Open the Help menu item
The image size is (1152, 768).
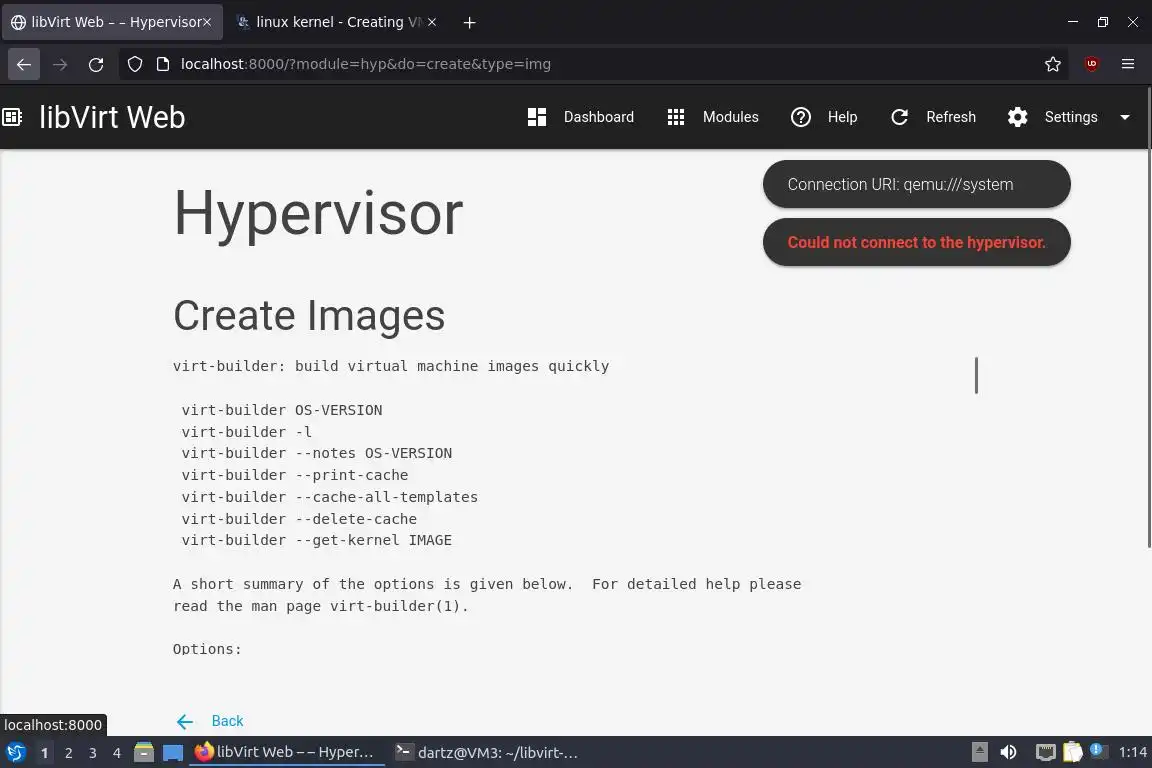(842, 117)
